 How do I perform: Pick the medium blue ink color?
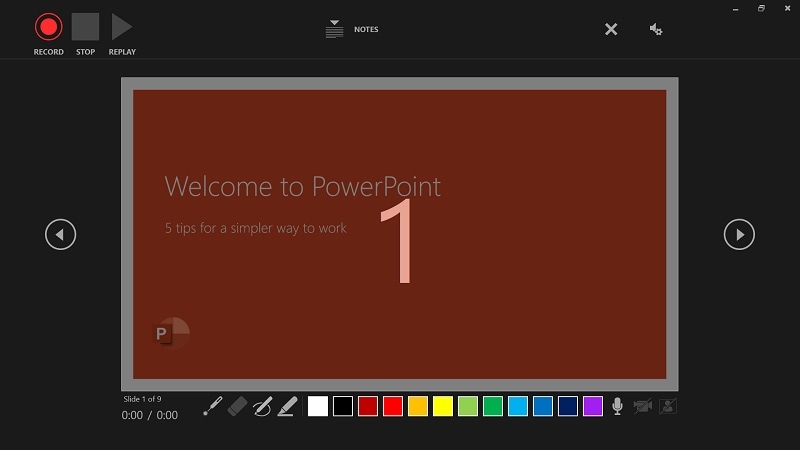(543, 406)
